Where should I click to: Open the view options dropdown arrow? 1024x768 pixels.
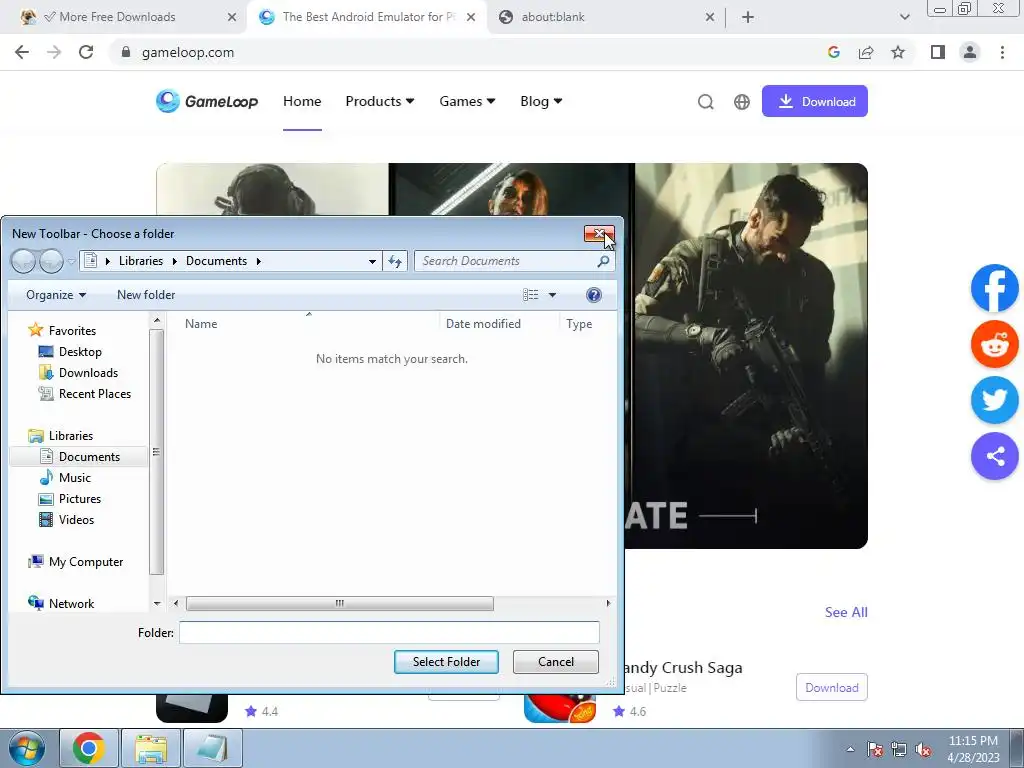pyautogui.click(x=552, y=295)
